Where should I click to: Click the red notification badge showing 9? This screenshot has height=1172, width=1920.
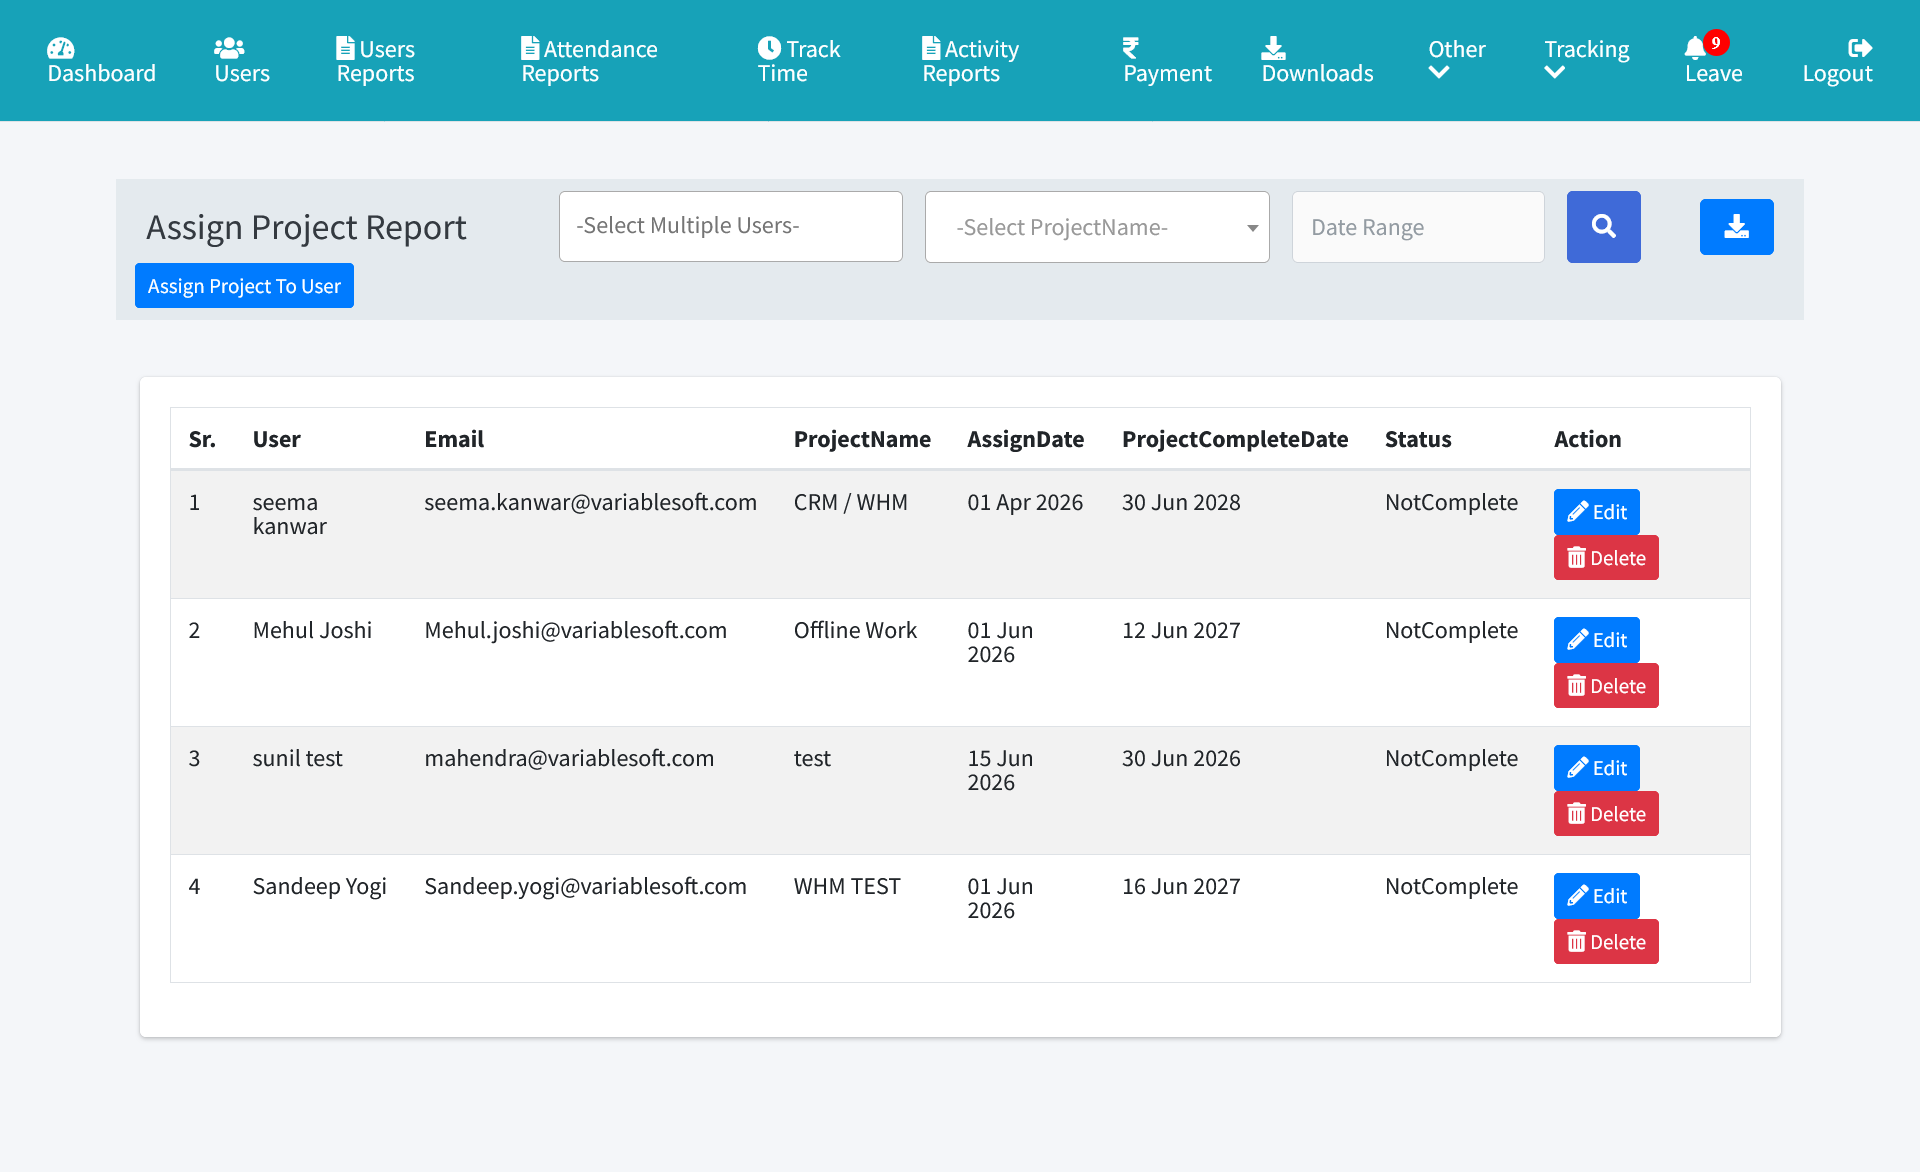1716,42
